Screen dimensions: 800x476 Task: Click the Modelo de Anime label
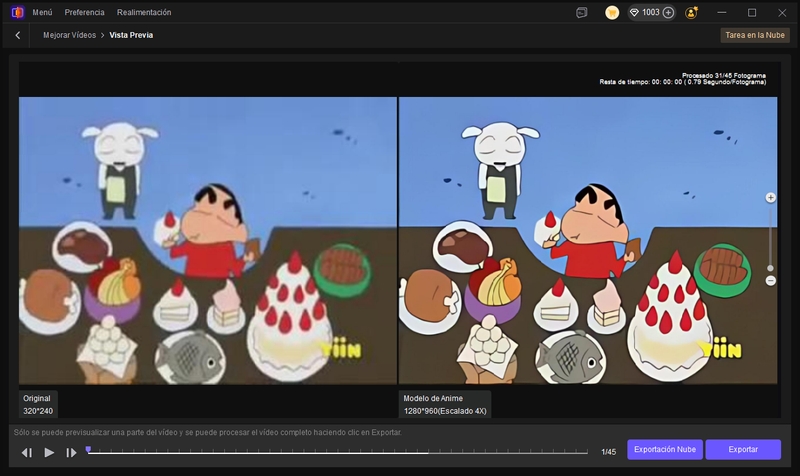point(433,398)
